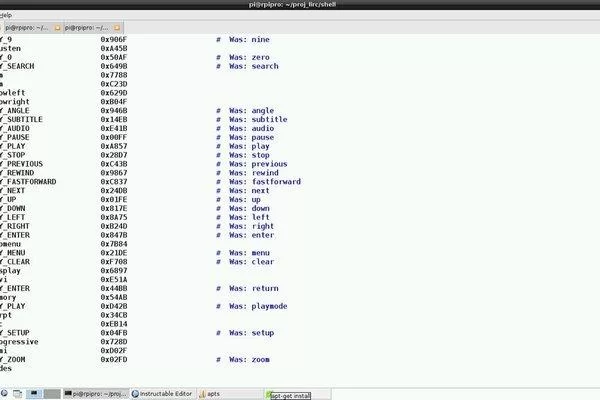Click the hex code 0x906F
The width and height of the screenshot is (600, 400).
tap(114, 39)
